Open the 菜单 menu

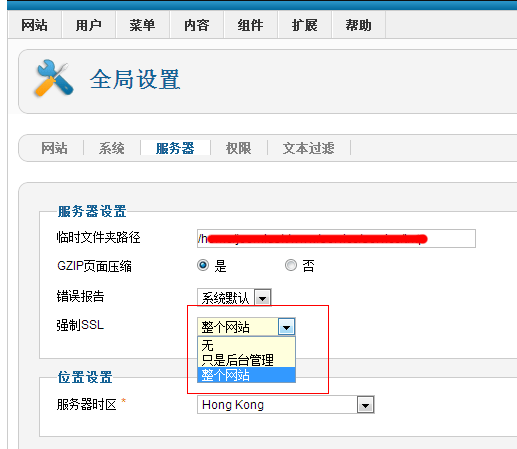(x=143, y=25)
